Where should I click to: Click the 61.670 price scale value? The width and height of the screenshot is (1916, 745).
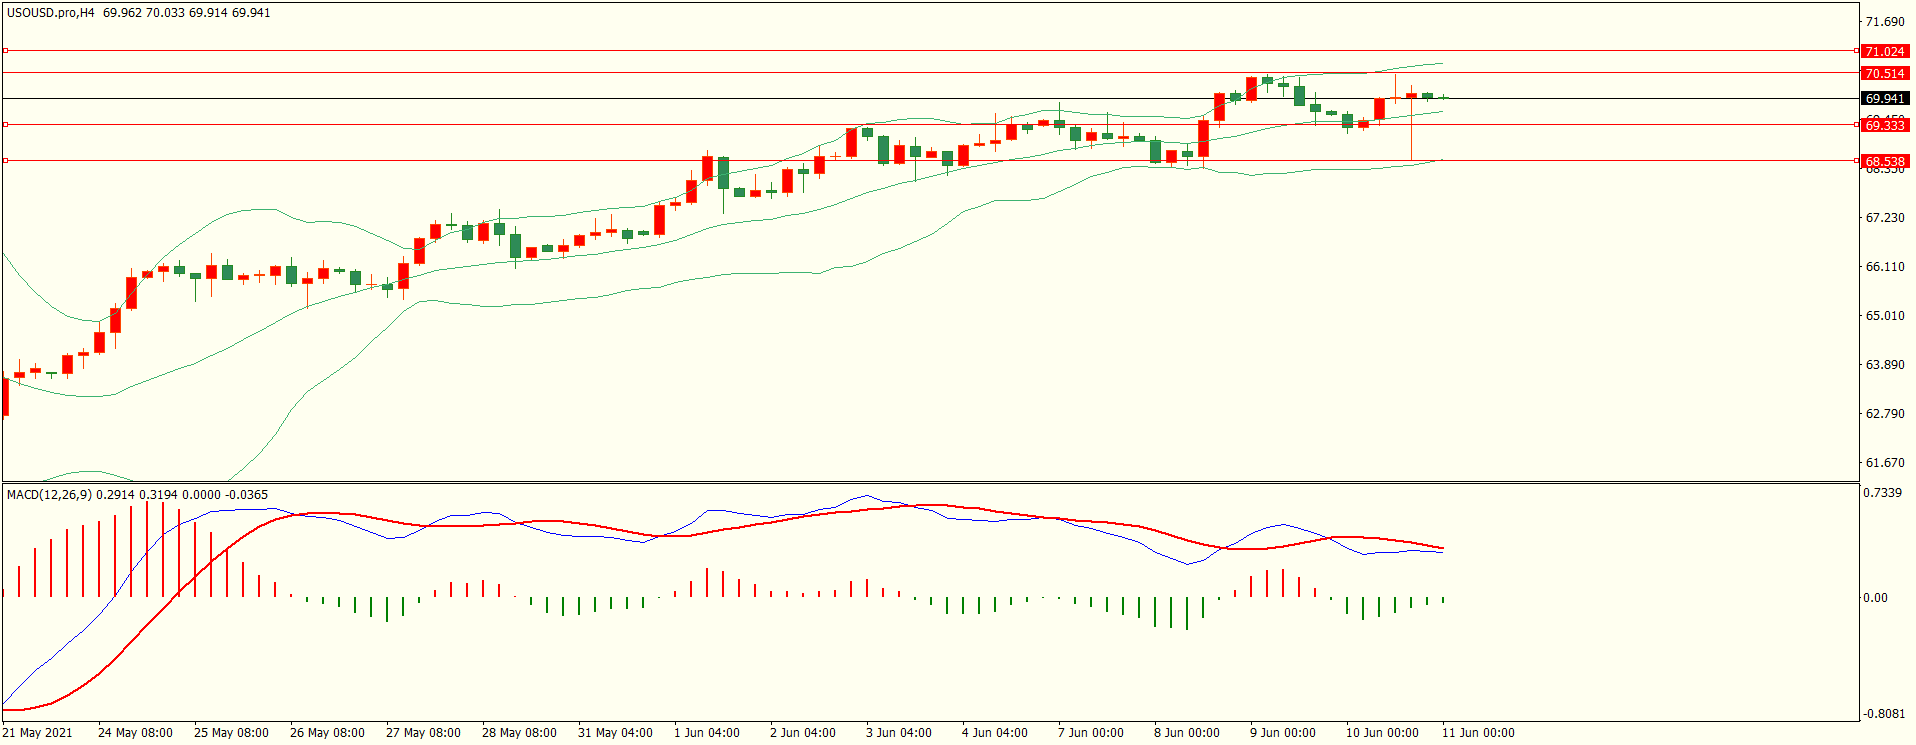tap(1885, 462)
